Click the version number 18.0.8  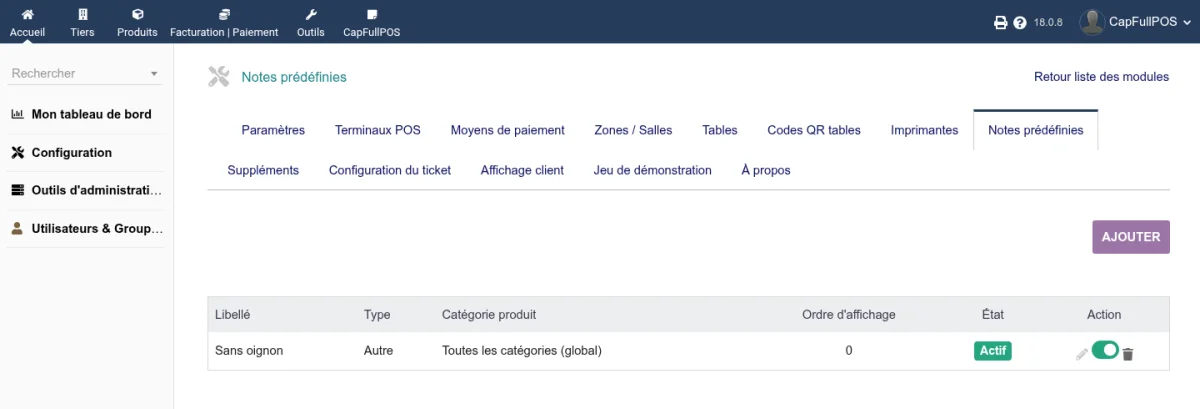(x=1048, y=22)
